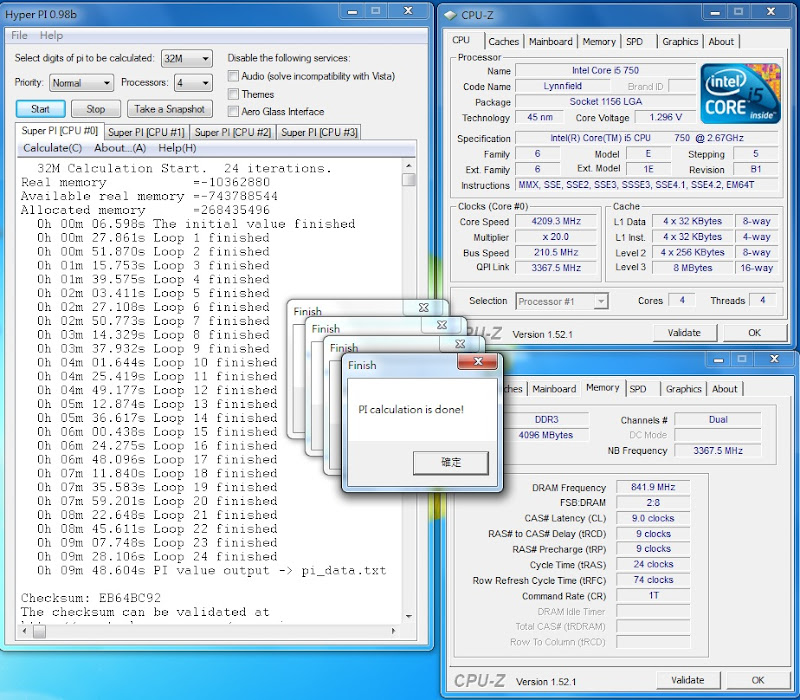Click CPU name field Intel Core i5 750
800x700 pixels.
coord(605,70)
